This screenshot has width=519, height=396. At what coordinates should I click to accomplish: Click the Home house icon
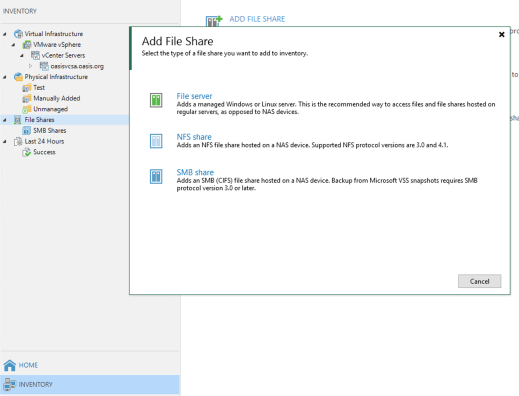pyautogui.click(x=10, y=365)
